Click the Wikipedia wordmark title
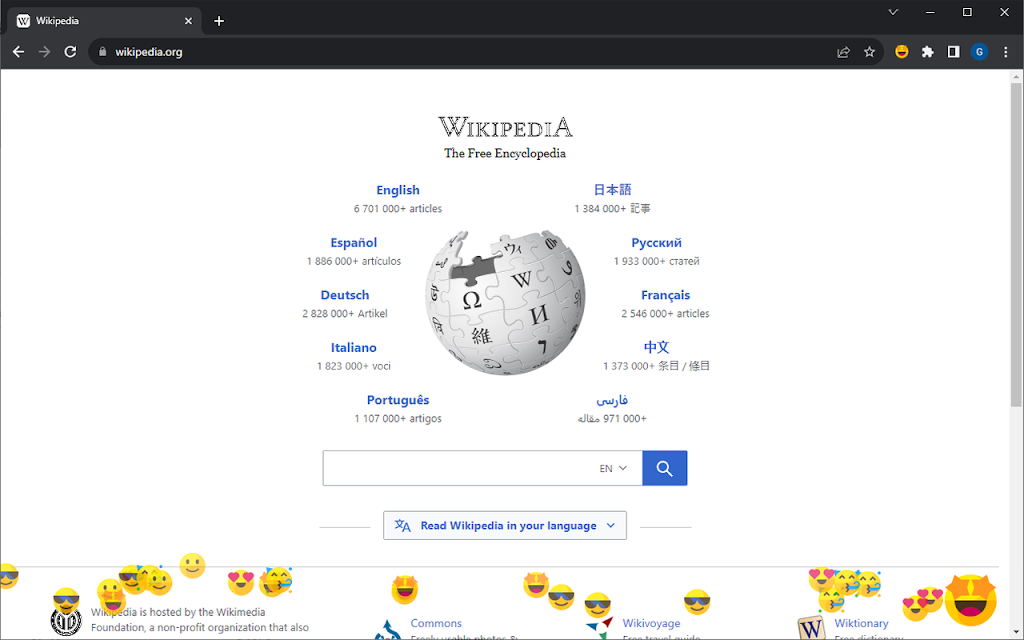Viewport: 1024px width, 640px height. 505,127
